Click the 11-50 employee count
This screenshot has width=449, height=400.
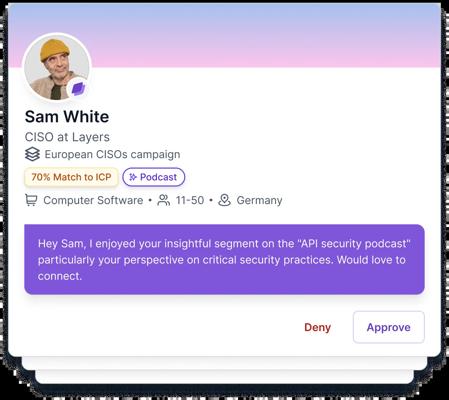click(x=190, y=200)
